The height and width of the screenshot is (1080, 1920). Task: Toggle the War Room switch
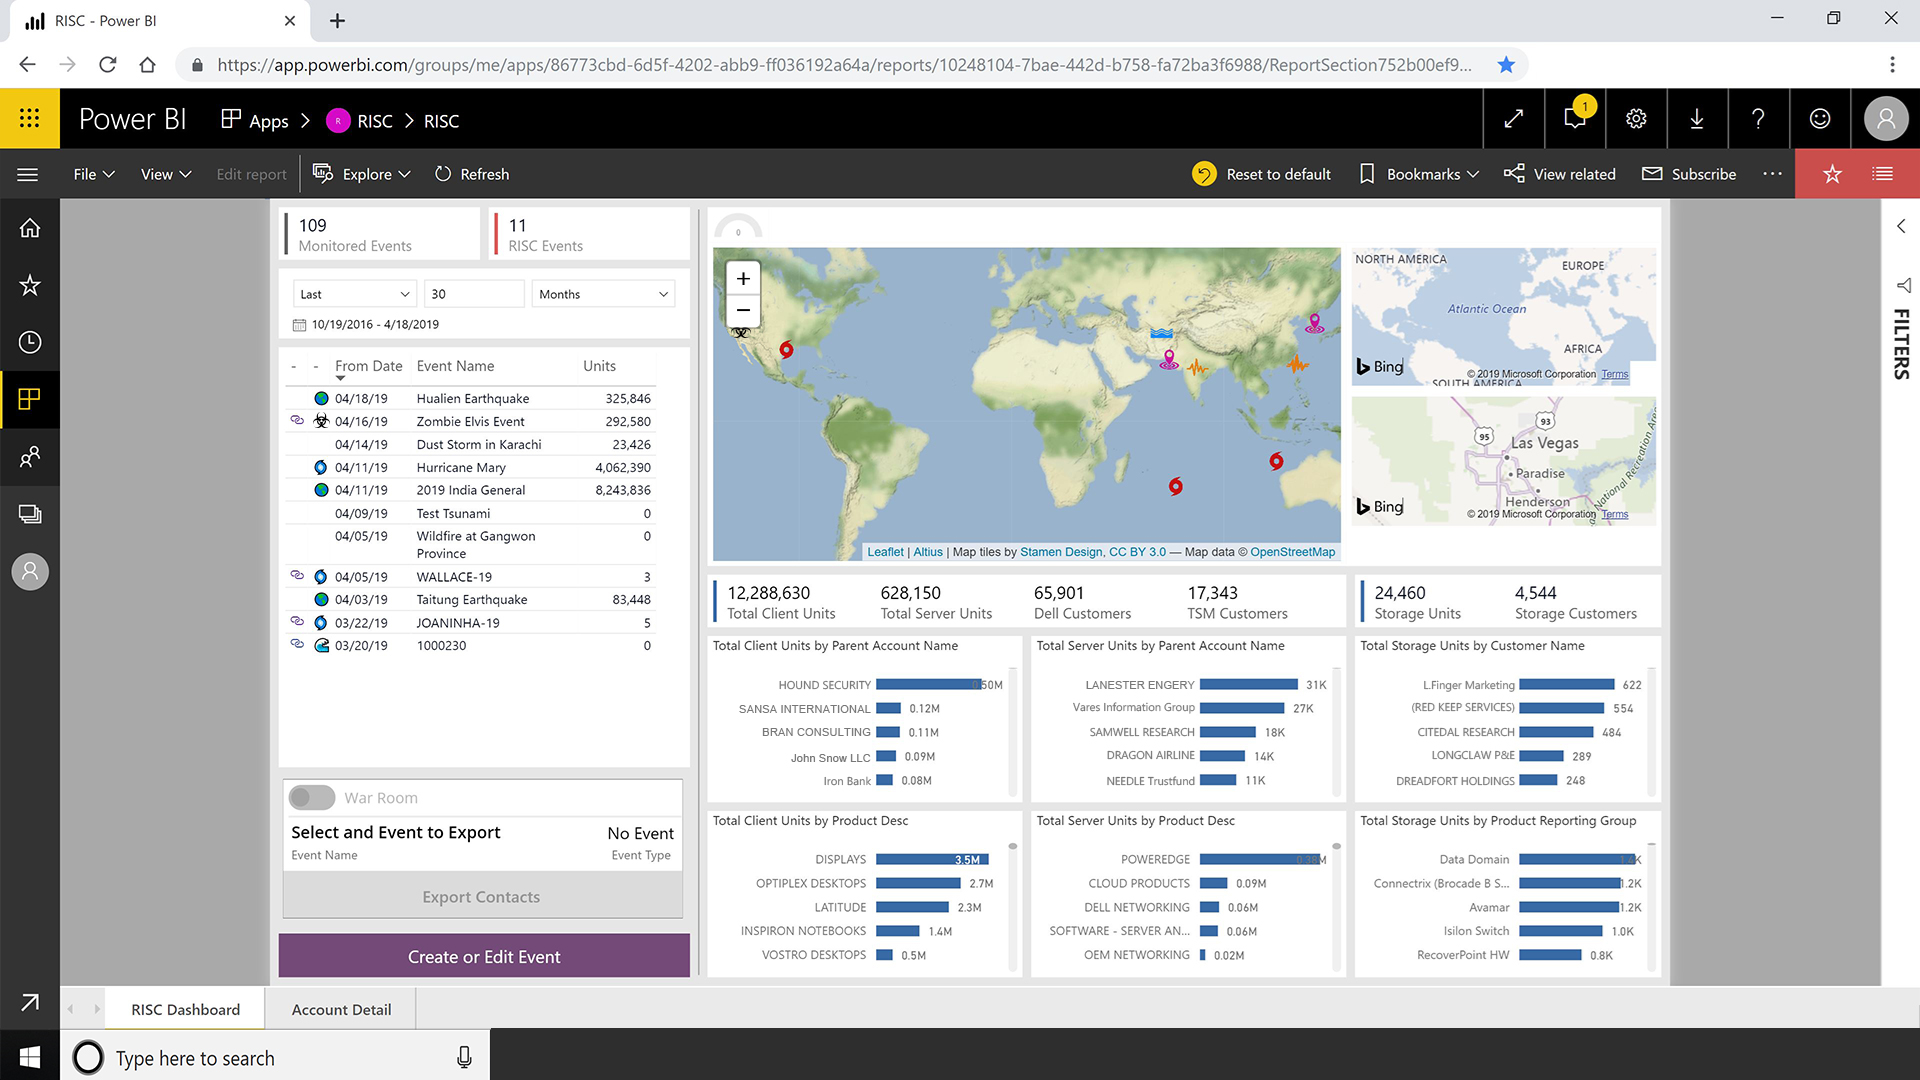coord(312,797)
